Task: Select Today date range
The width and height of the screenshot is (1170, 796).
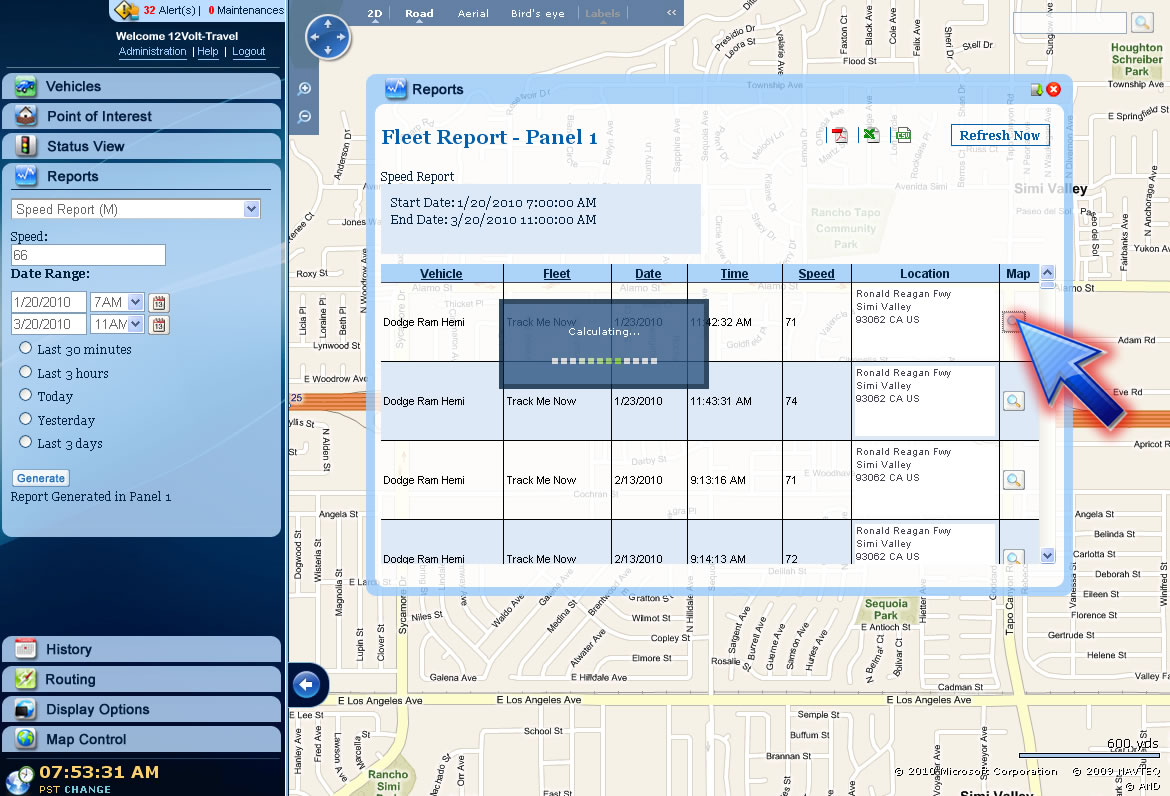Action: coord(25,395)
